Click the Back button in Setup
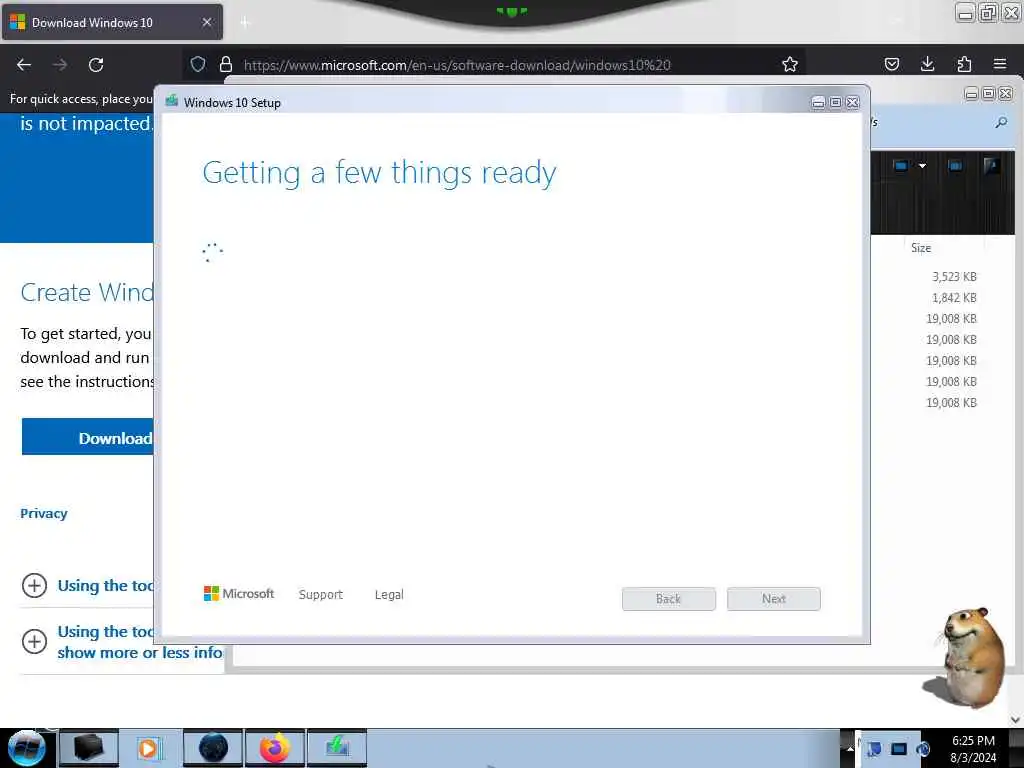This screenshot has width=1024, height=768. tap(669, 599)
